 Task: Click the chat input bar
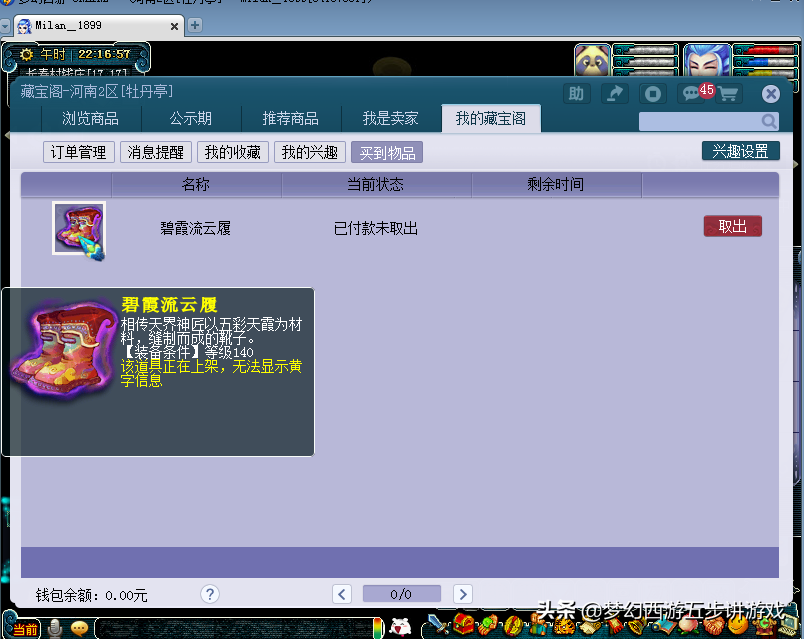coord(236,629)
